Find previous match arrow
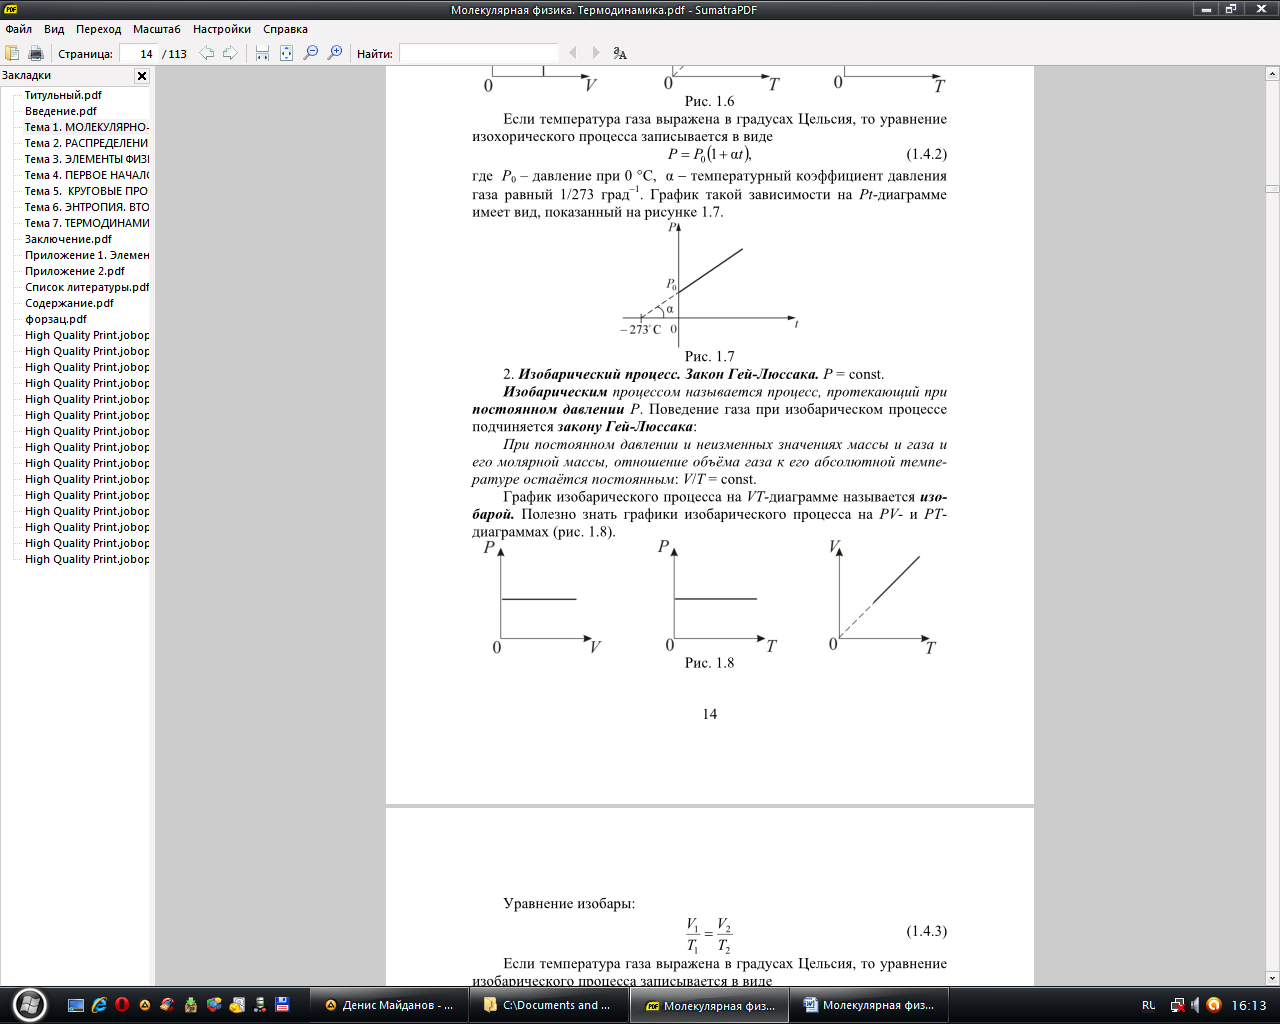 click(x=573, y=53)
